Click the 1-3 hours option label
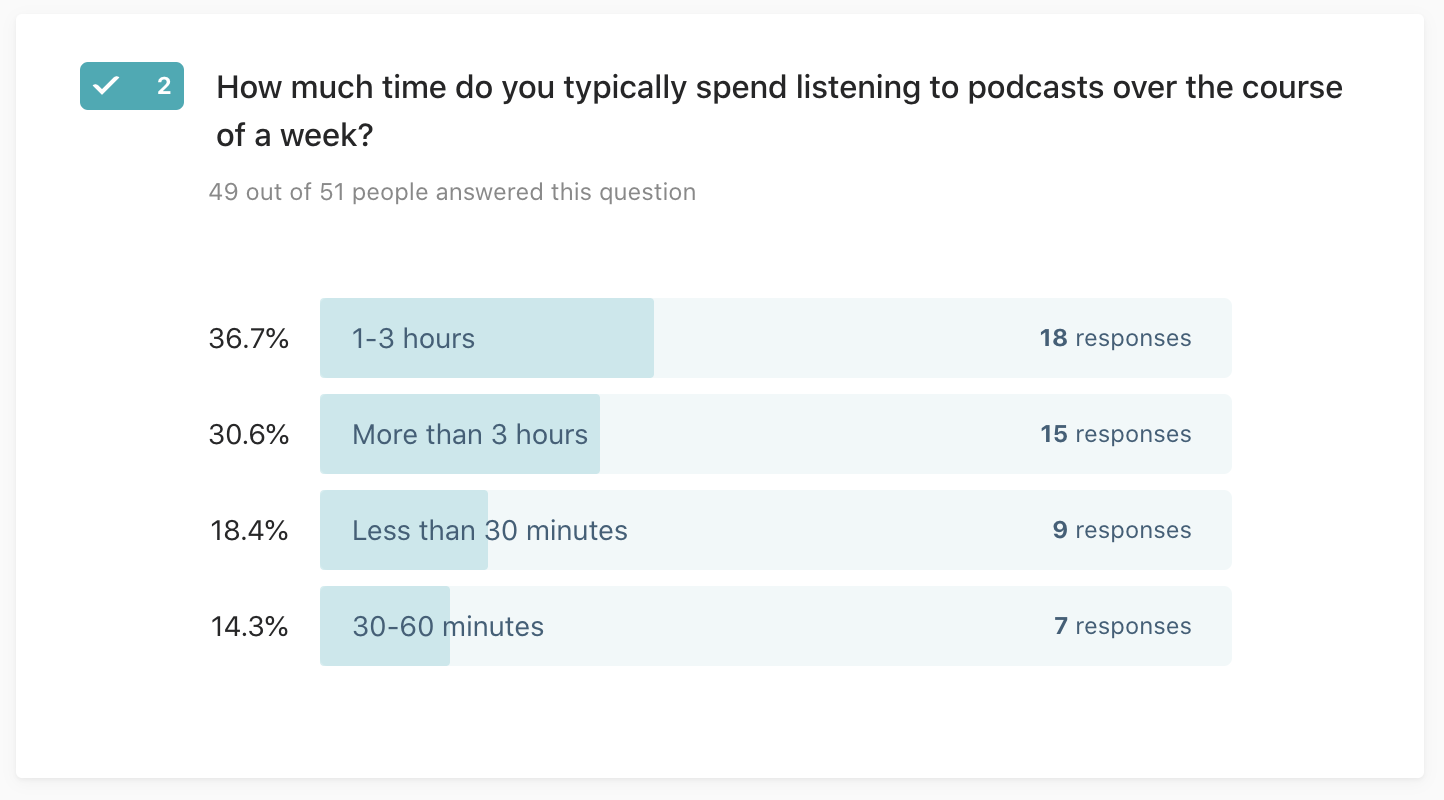This screenshot has width=1444, height=800. point(413,338)
